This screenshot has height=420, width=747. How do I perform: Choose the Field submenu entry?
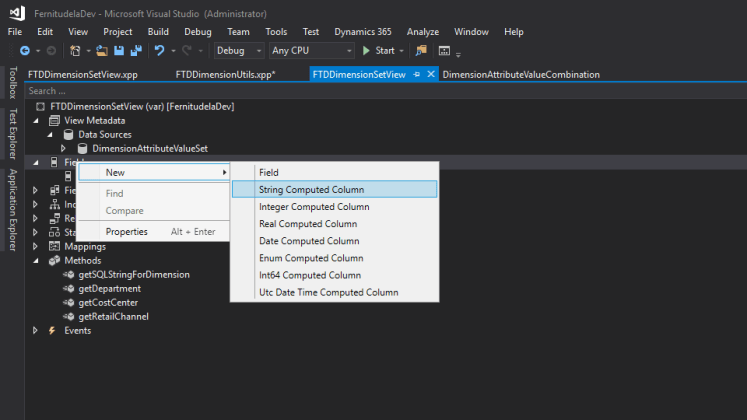click(334, 172)
